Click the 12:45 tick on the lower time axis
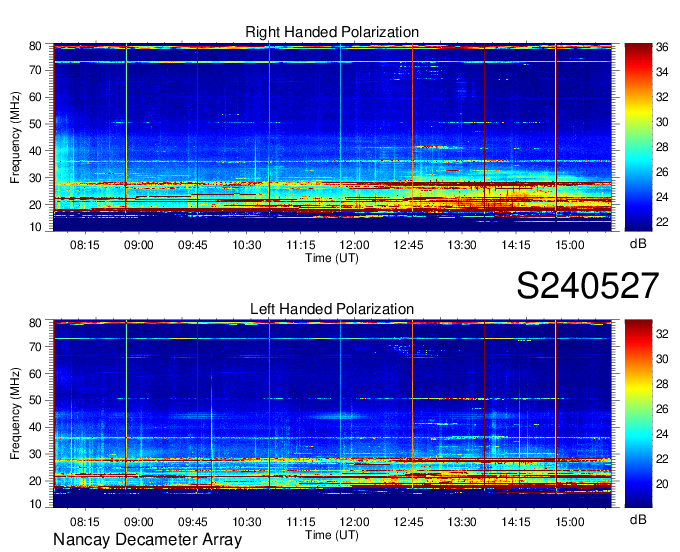The height and width of the screenshot is (552, 680). click(x=408, y=522)
